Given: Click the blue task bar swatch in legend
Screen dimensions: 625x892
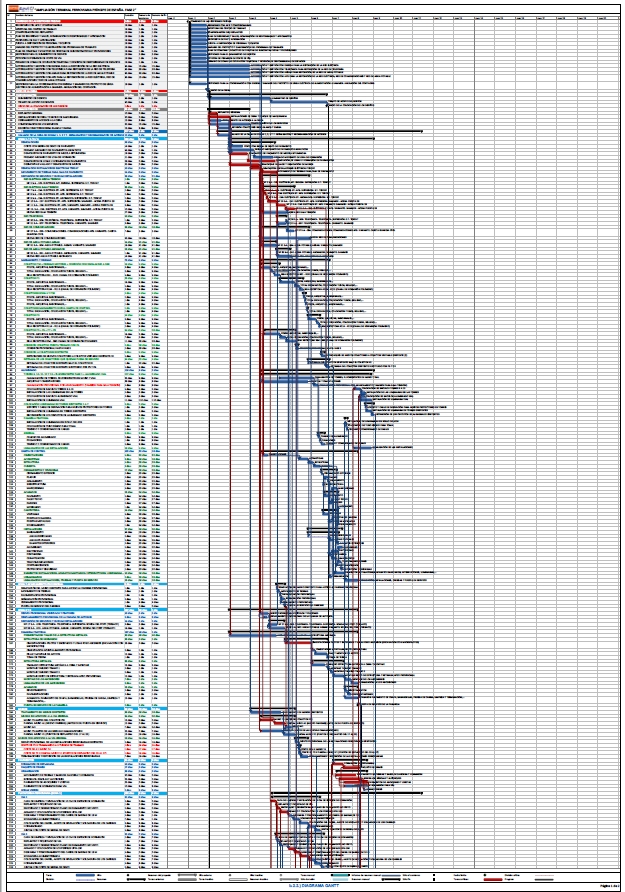Looking at the screenshot, I should [x=85, y=875].
